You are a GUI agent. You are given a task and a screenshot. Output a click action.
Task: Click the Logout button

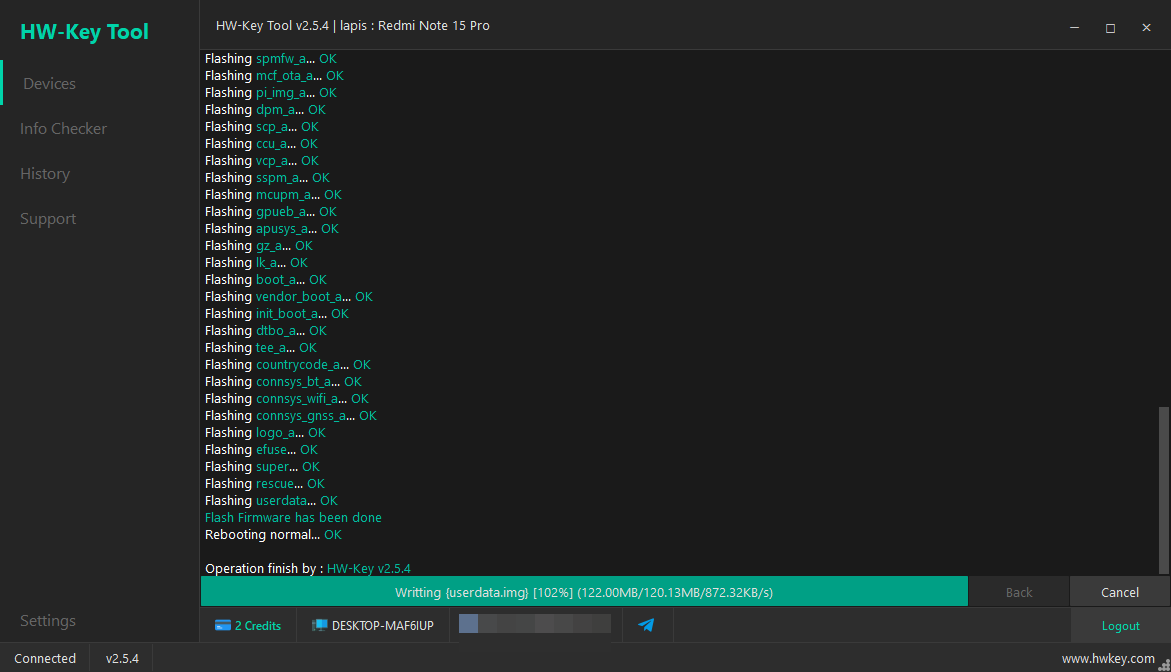[1120, 626]
